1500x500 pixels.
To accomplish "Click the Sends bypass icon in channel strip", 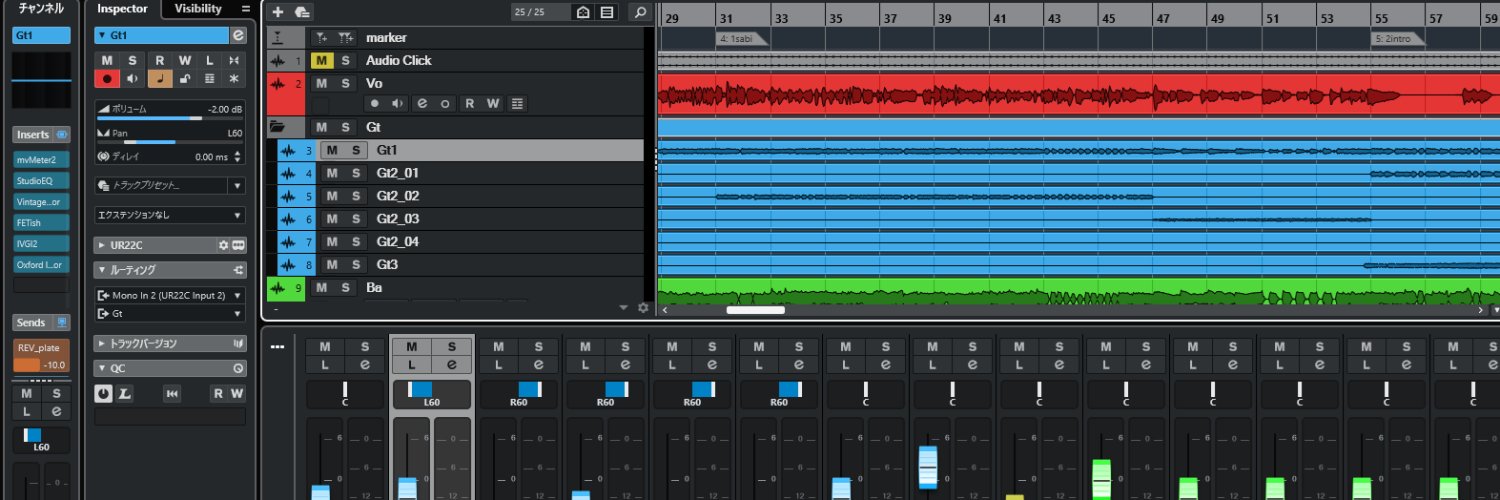I will tap(63, 323).
